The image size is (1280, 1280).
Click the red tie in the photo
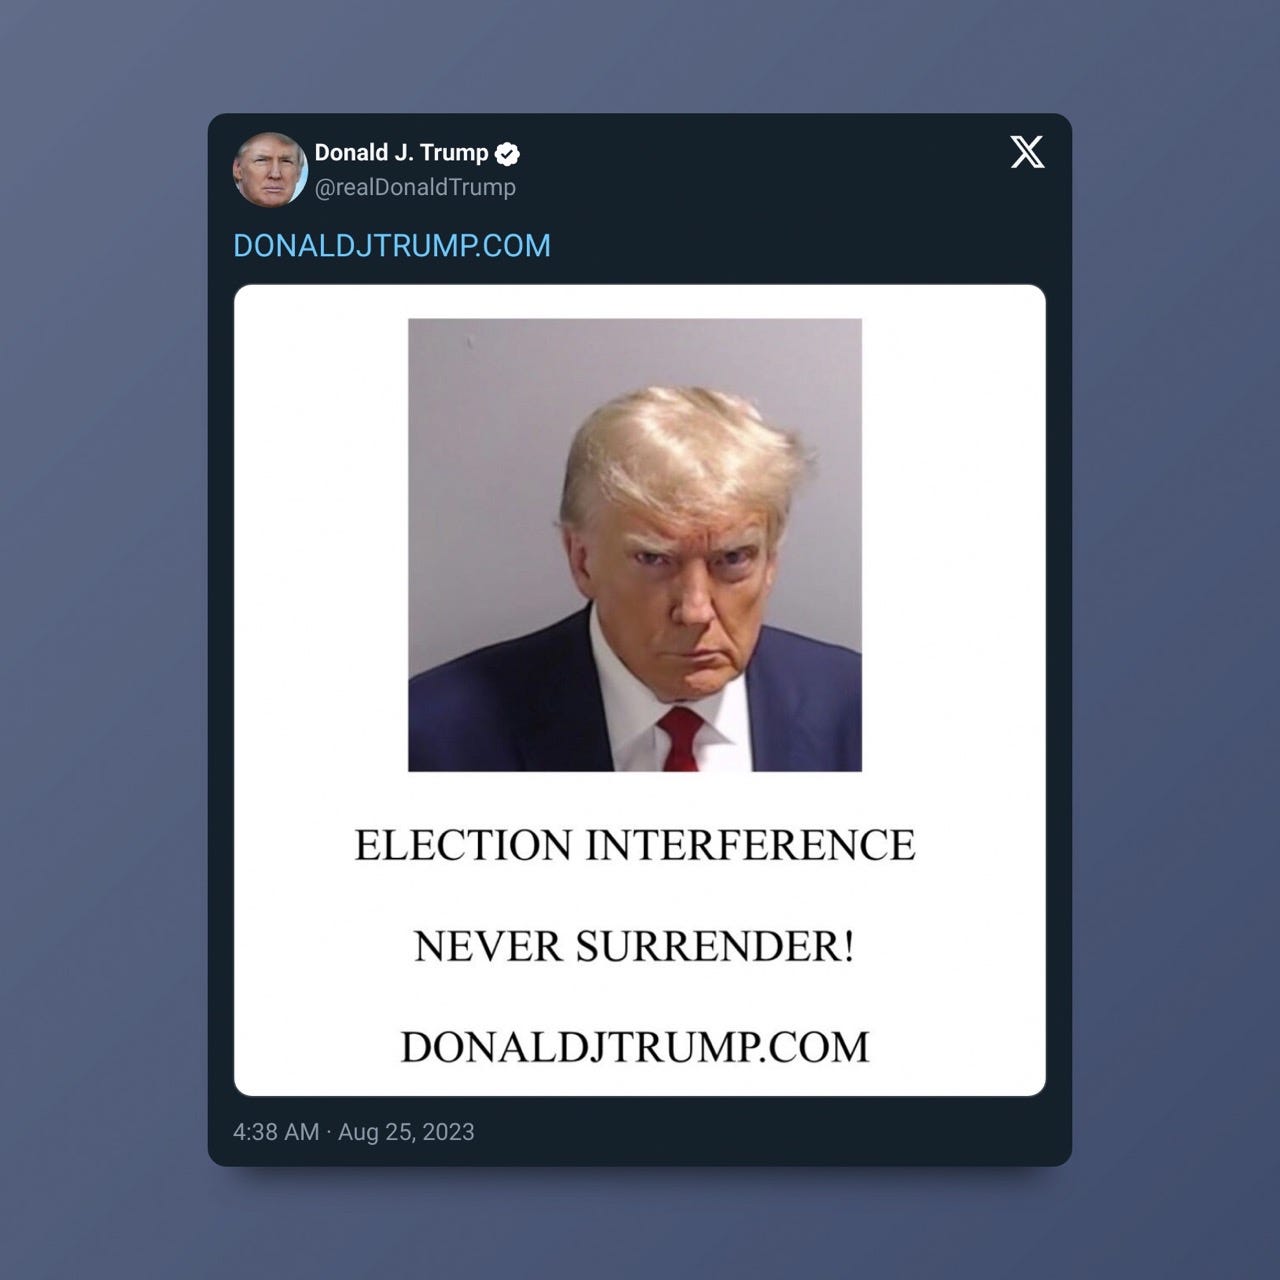click(x=679, y=738)
